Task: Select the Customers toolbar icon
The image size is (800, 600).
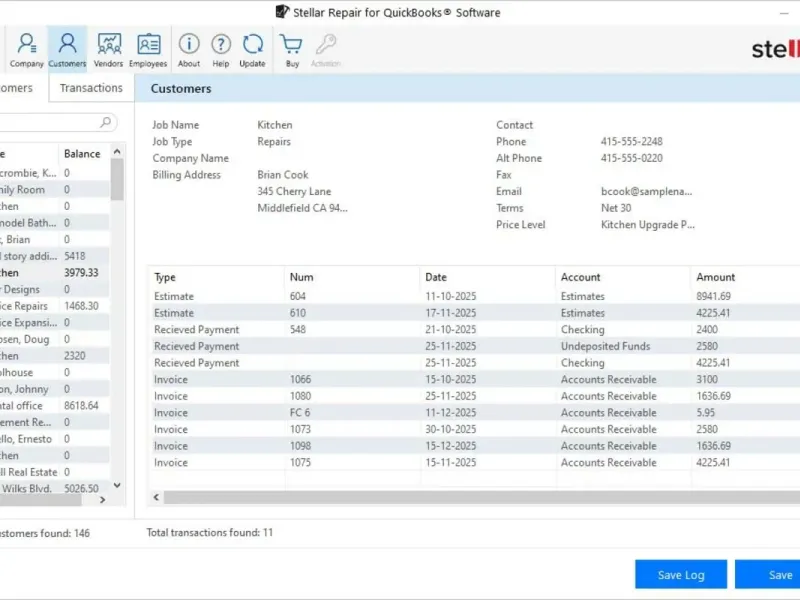Action: point(67,49)
